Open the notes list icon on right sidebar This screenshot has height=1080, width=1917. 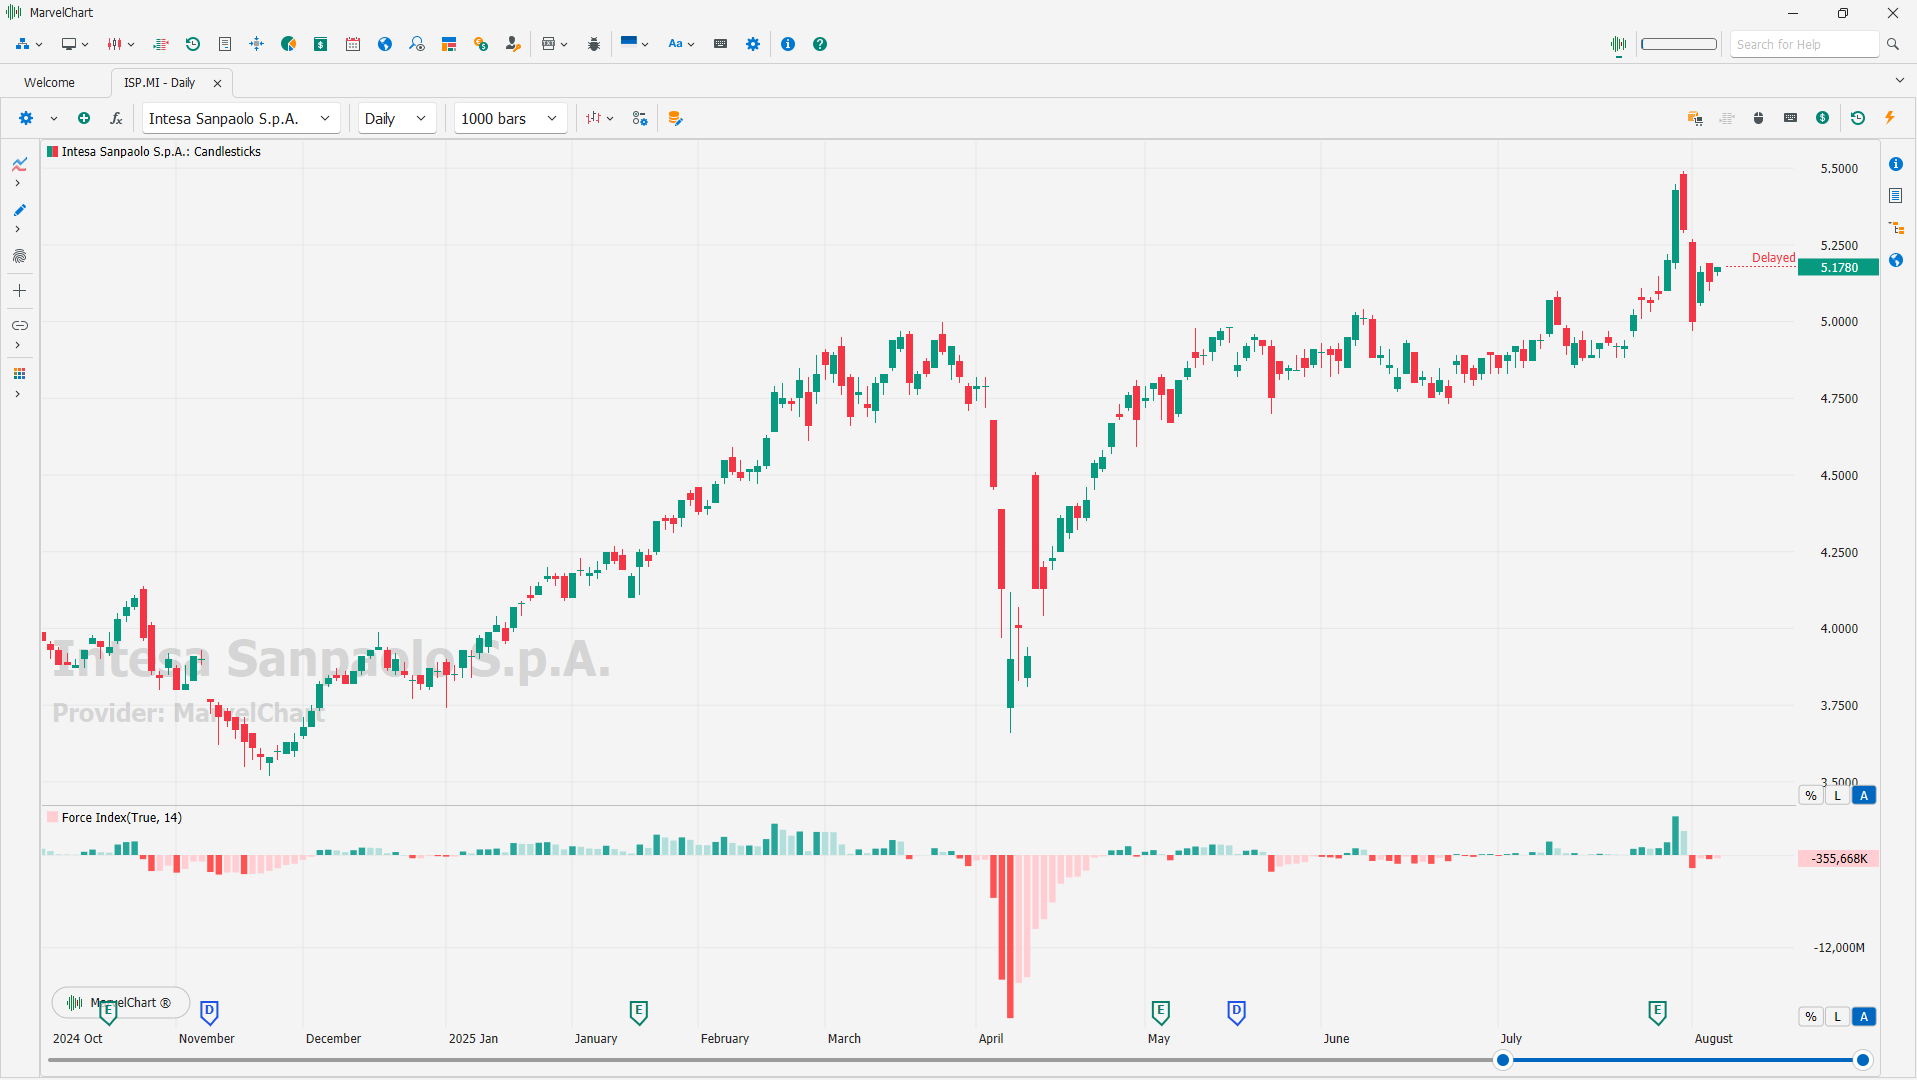click(1896, 196)
